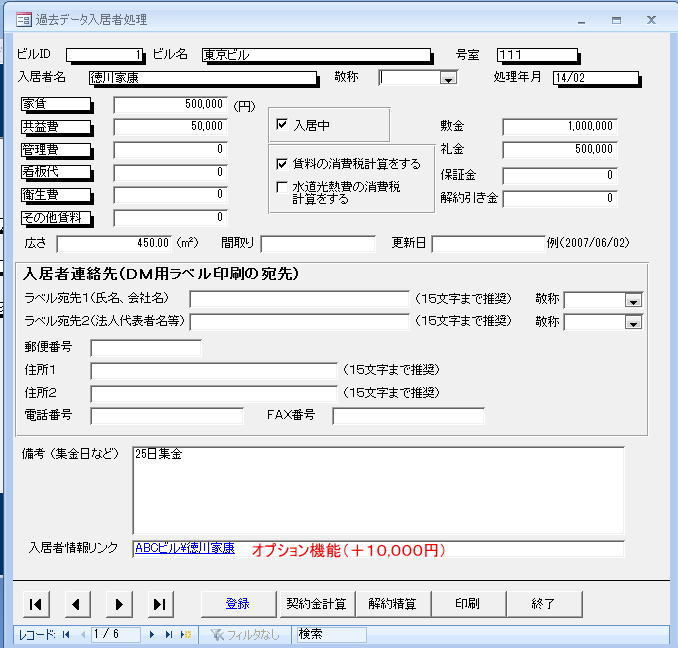Click the 保証金 field
The height and width of the screenshot is (648, 678).
click(560, 176)
